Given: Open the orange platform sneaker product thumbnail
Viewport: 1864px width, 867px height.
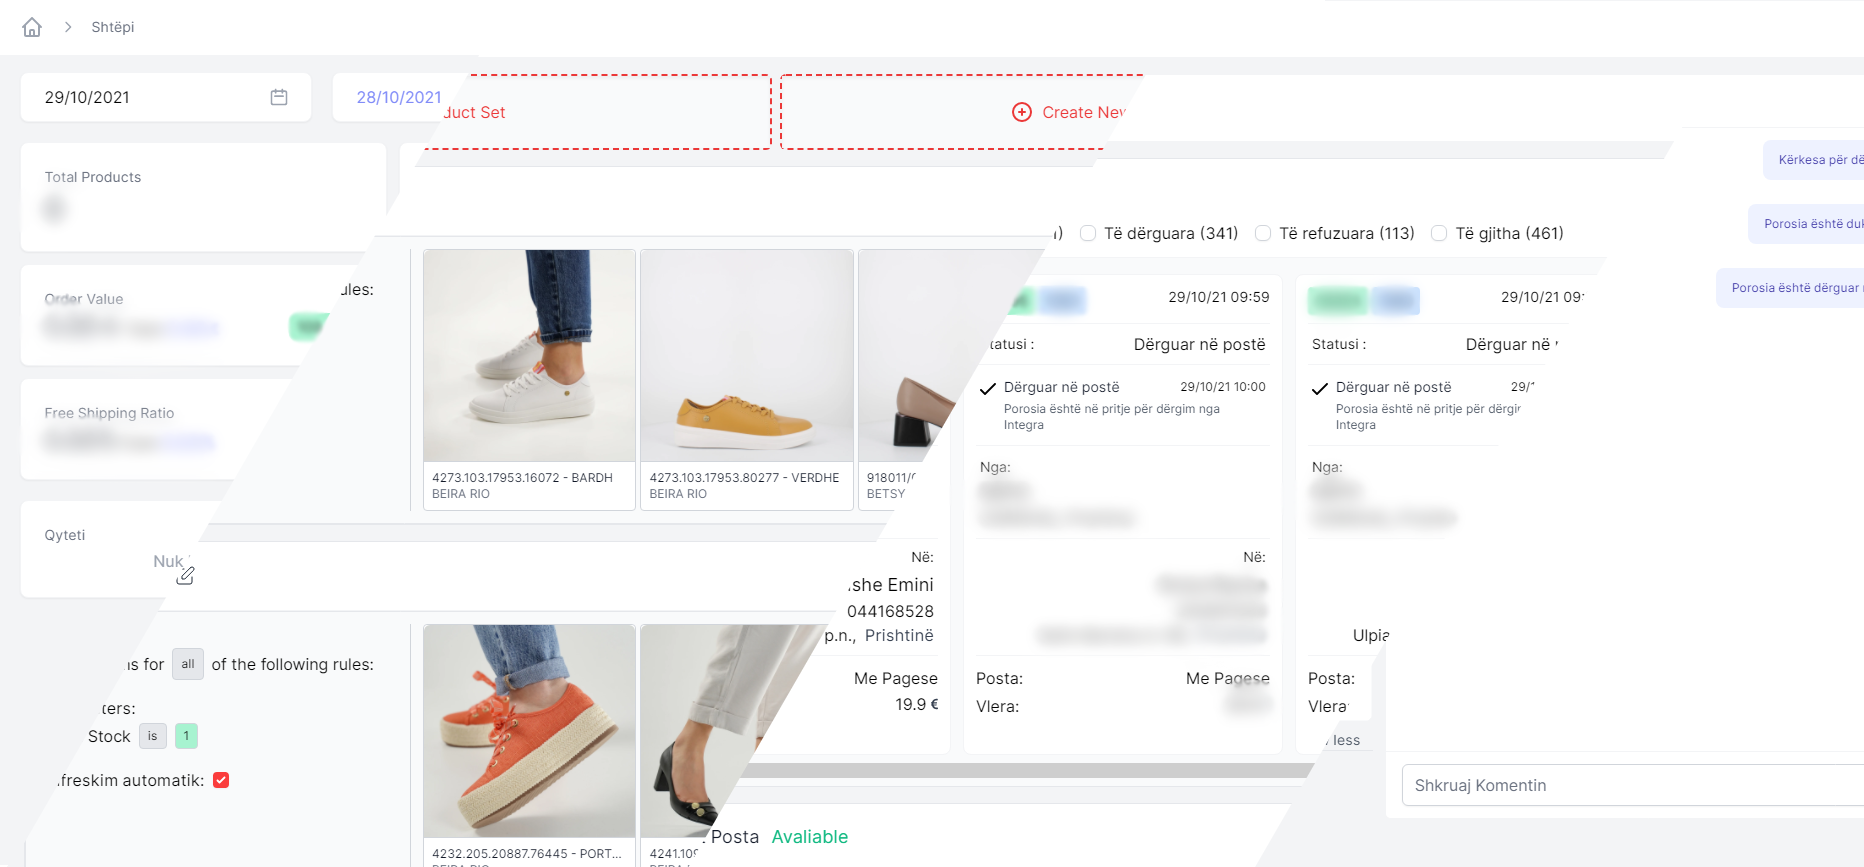Looking at the screenshot, I should point(529,731).
